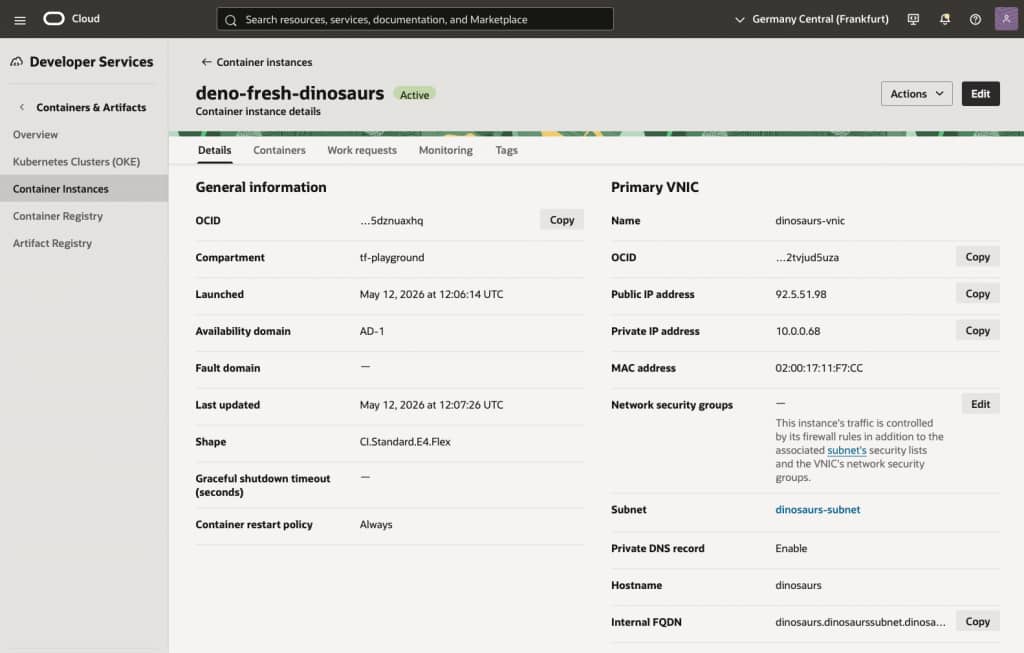Click the Always restart policy value
This screenshot has width=1024, height=653.
376,524
